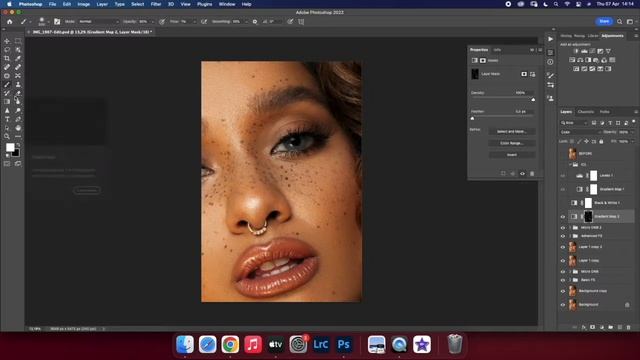
Task: Hide the Layer 1 copy 2 layer
Action: pyautogui.click(x=563, y=247)
